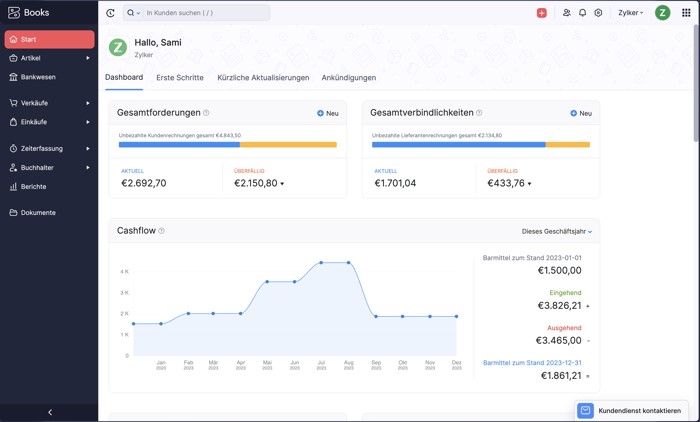Image resolution: width=700 pixels, height=422 pixels.
Task: Switch to the Dashboard tab
Action: [124, 77]
